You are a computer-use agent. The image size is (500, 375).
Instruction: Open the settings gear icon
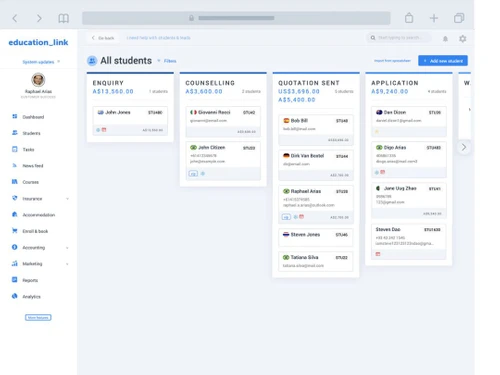click(x=463, y=39)
